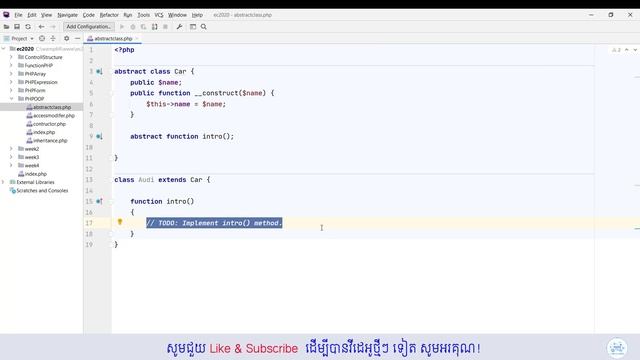Click the reload from disk icon
The width and height of the screenshot is (640, 360).
[x=28, y=27]
